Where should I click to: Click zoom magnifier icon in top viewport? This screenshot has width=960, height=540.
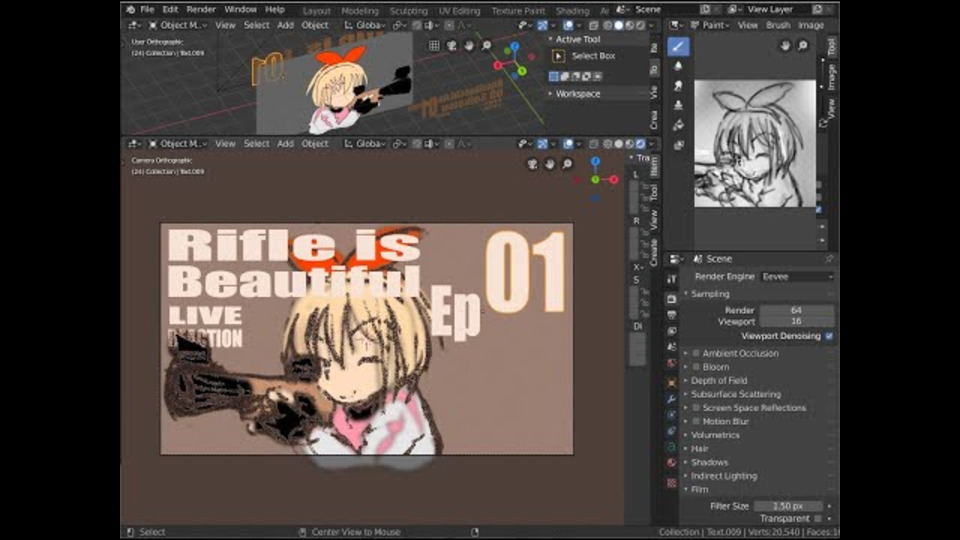click(x=486, y=46)
